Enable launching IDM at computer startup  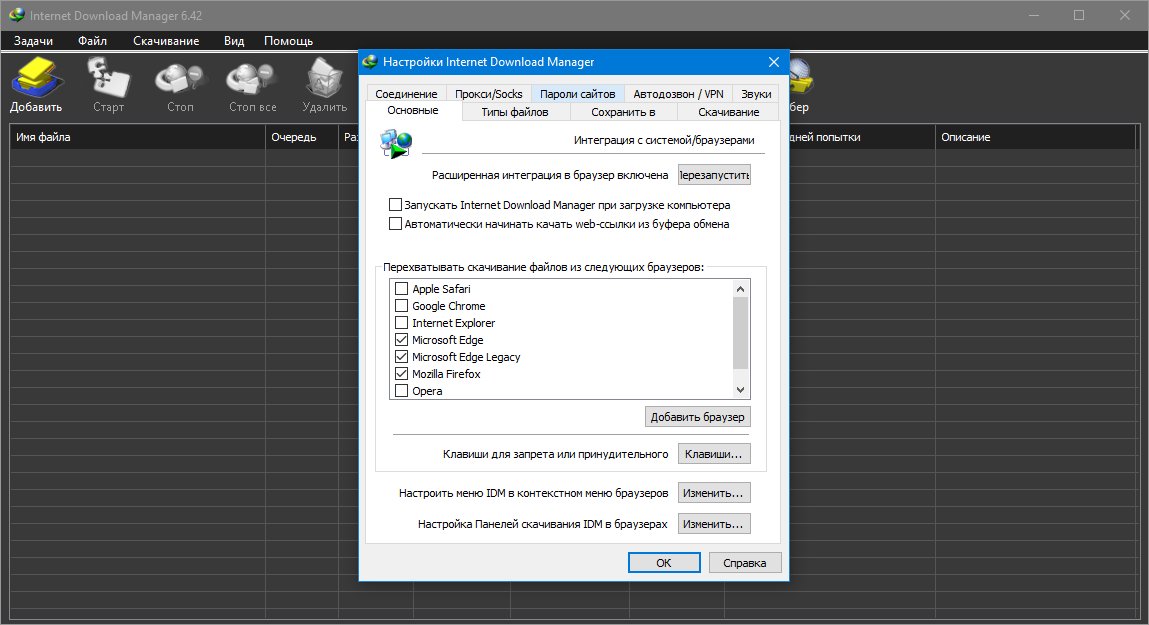click(396, 205)
